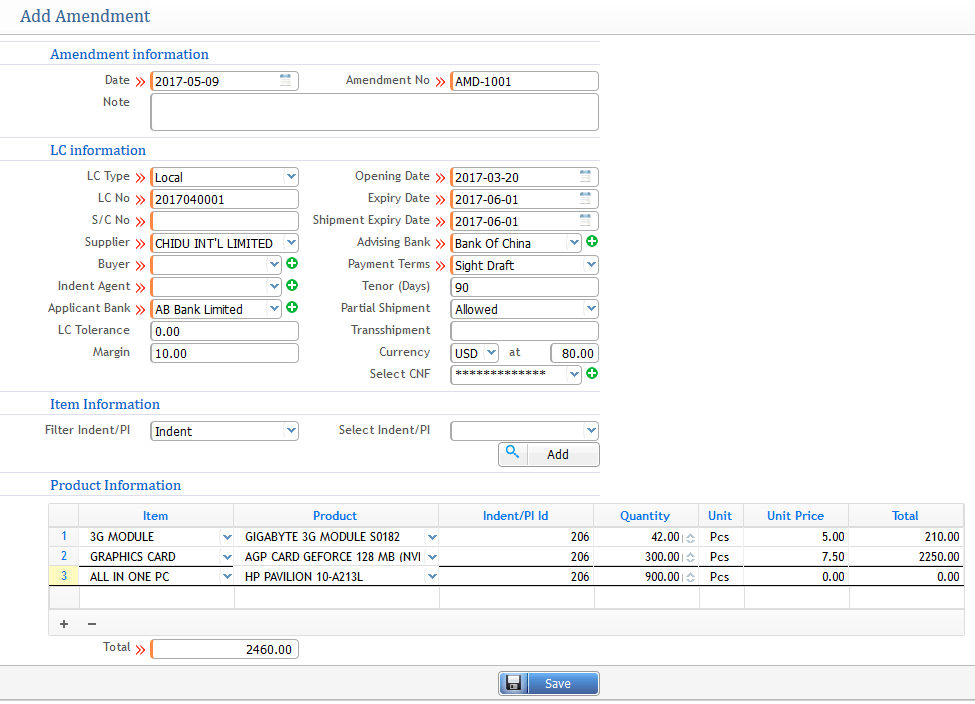975x704 pixels.
Task: Click the search magnifier in Item Information
Action: coord(512,452)
